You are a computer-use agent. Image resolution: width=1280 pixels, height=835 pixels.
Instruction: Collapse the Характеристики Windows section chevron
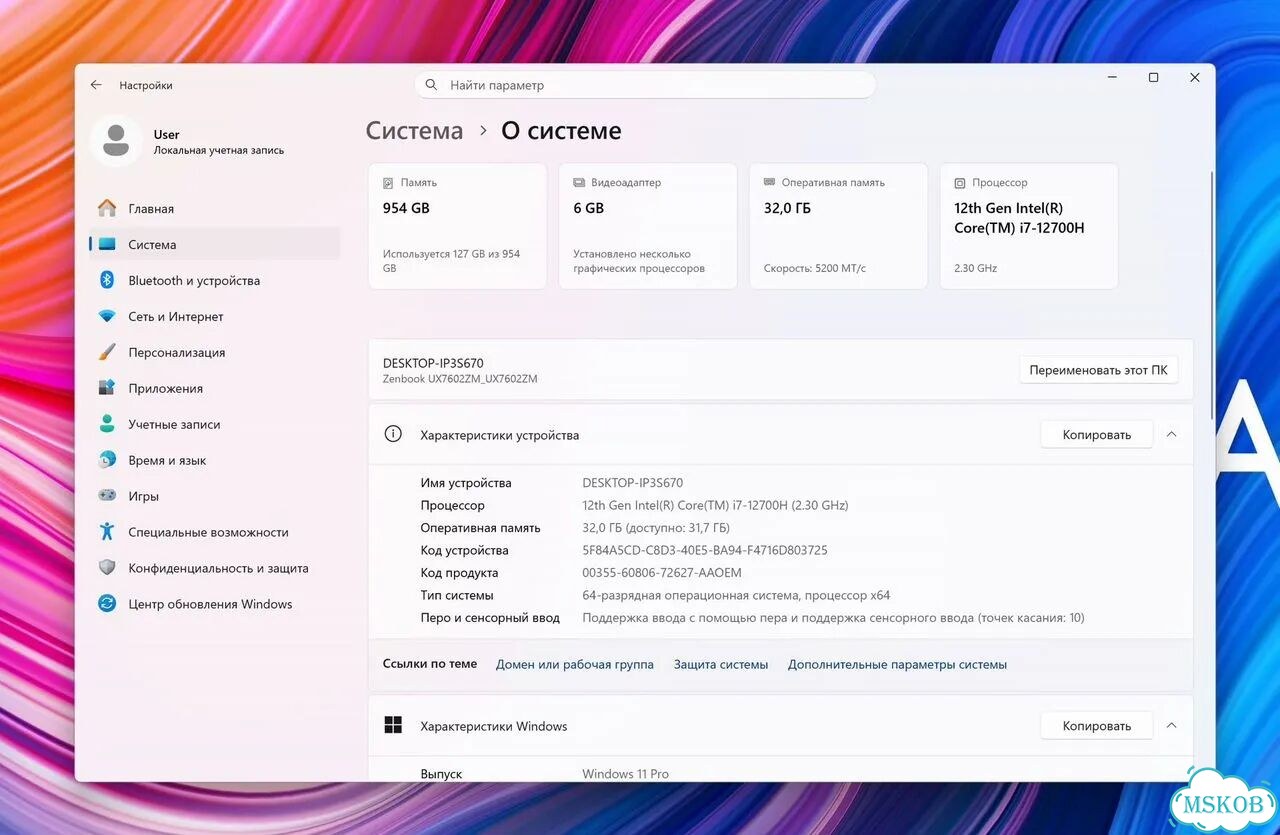pyautogui.click(x=1171, y=726)
